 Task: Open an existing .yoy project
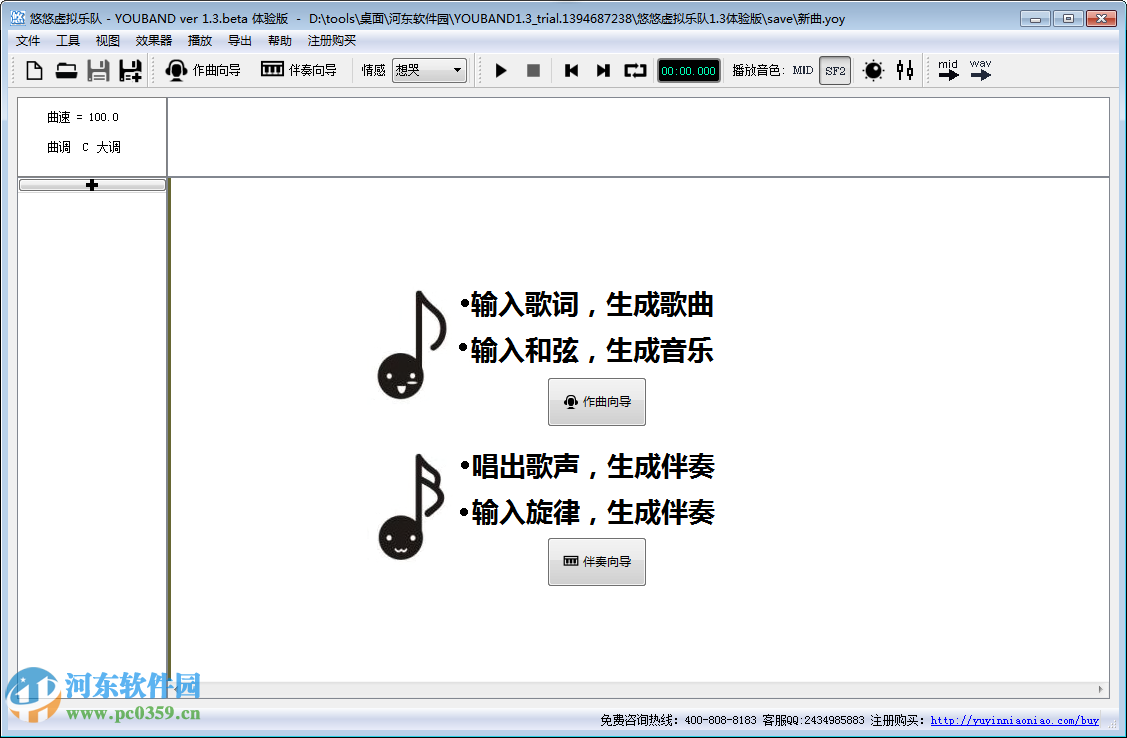(65, 70)
